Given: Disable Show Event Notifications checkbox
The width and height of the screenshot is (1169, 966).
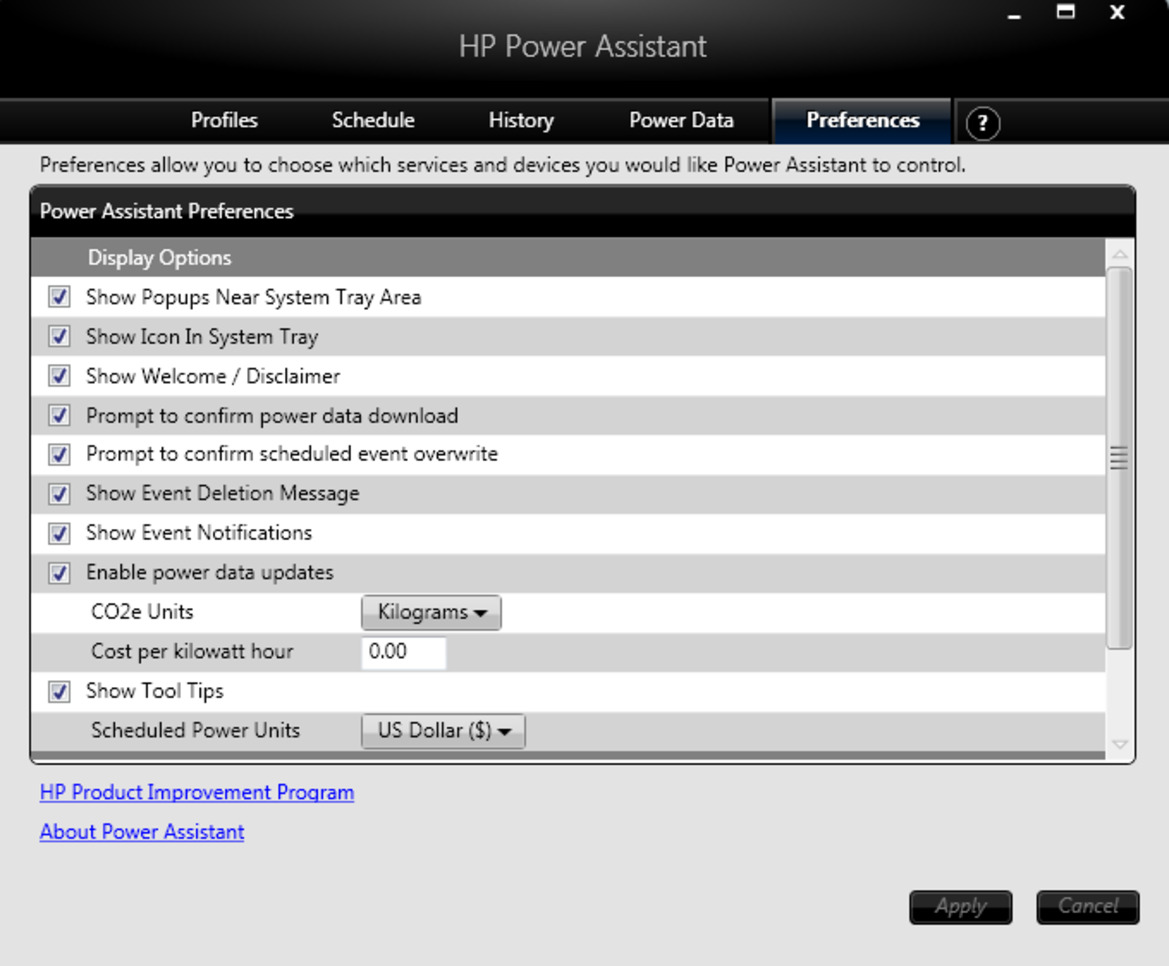Looking at the screenshot, I should coord(60,534).
